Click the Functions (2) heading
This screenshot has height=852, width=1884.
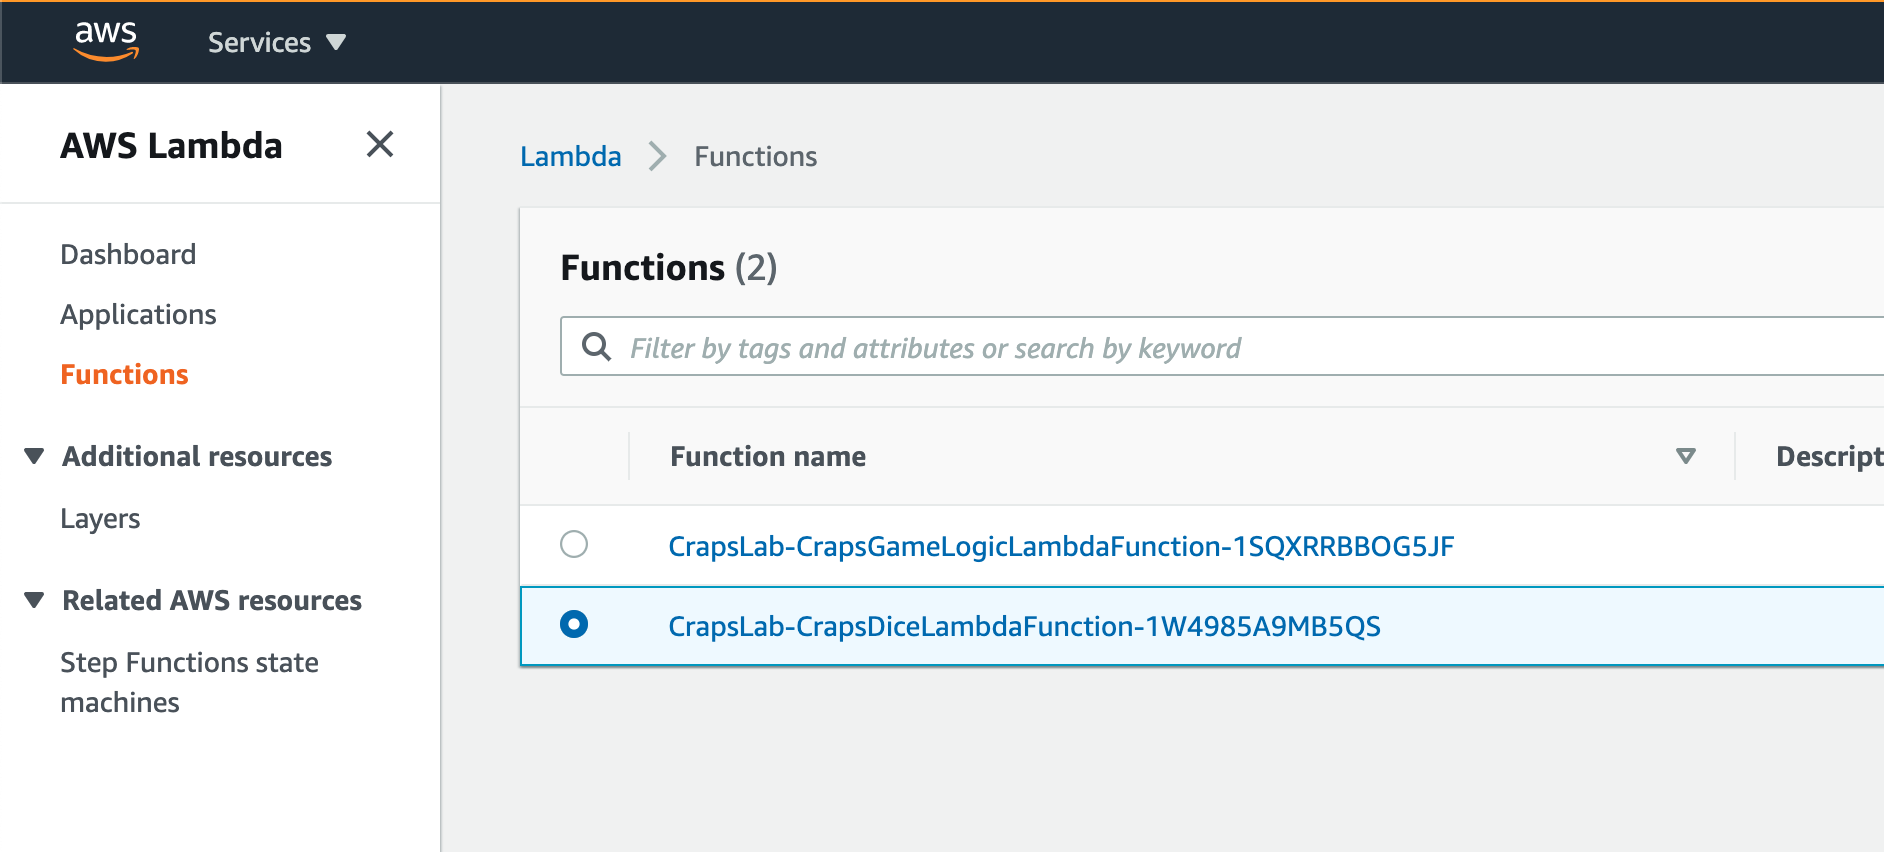pos(669,268)
